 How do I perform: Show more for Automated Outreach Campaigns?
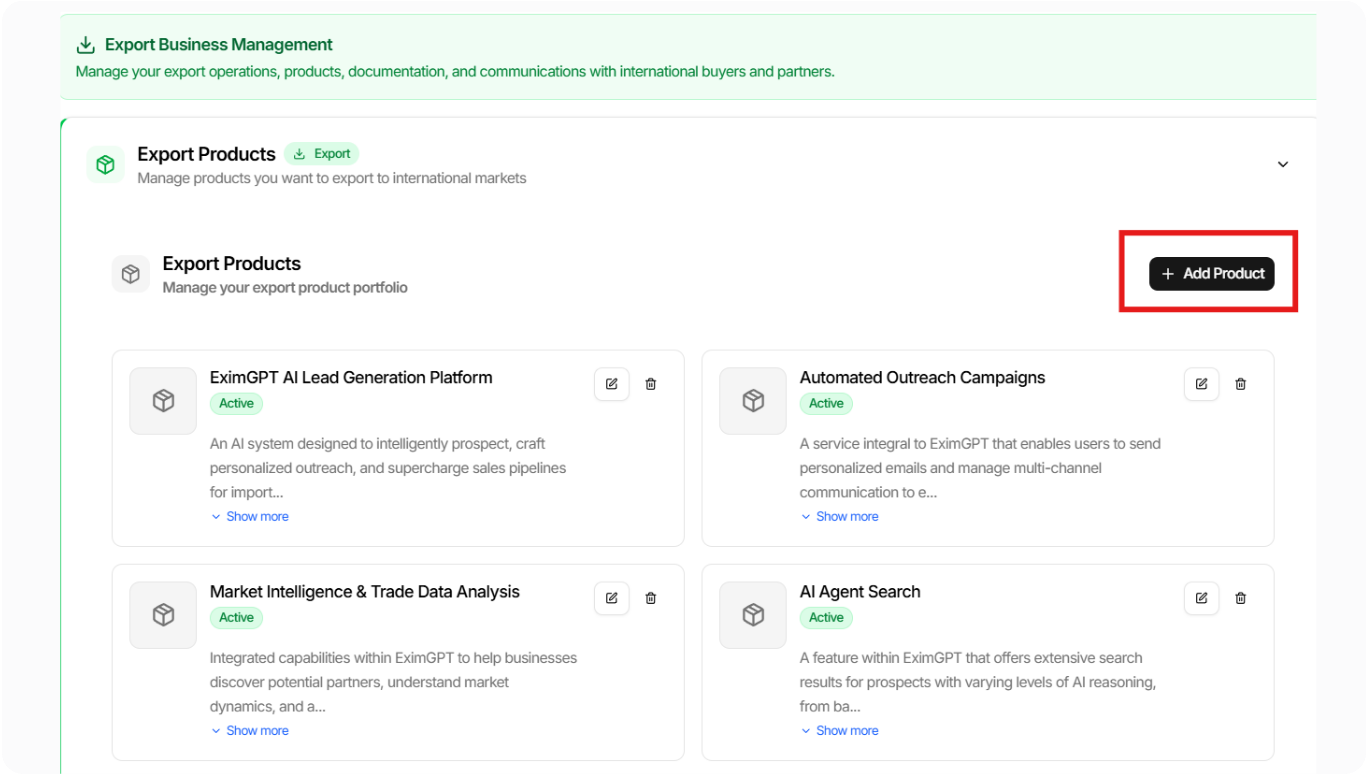840,517
